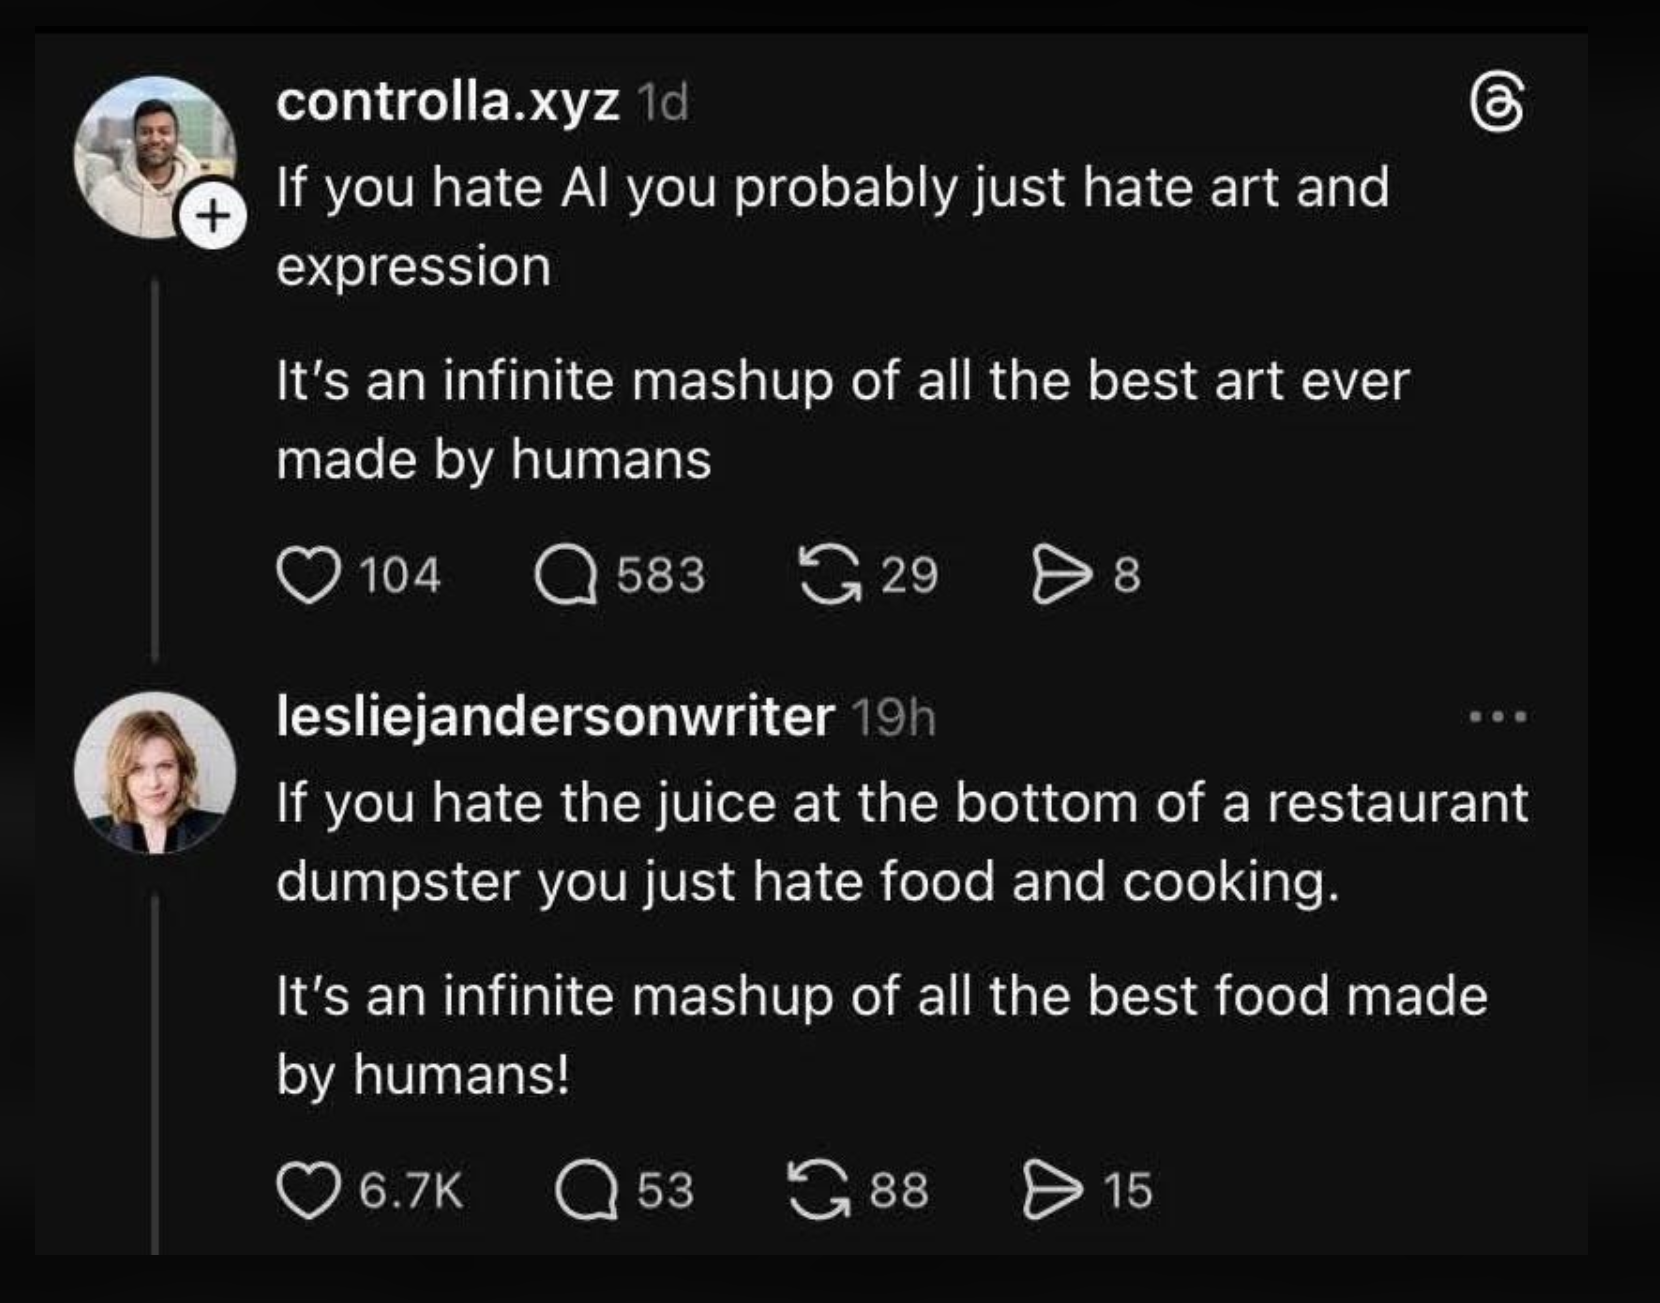
Task: Like the controlla.xyz post
Action: tap(307, 576)
